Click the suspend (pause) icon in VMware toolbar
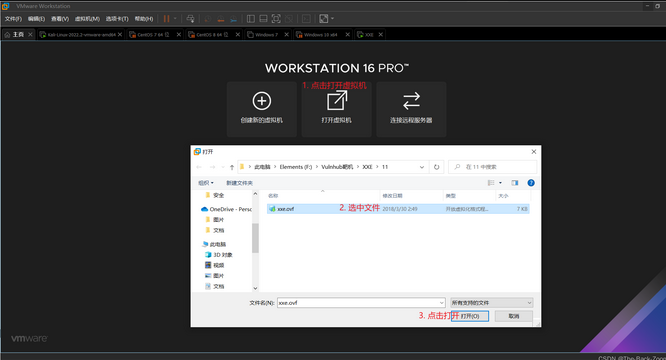This screenshot has height=360, width=666. 166,19
